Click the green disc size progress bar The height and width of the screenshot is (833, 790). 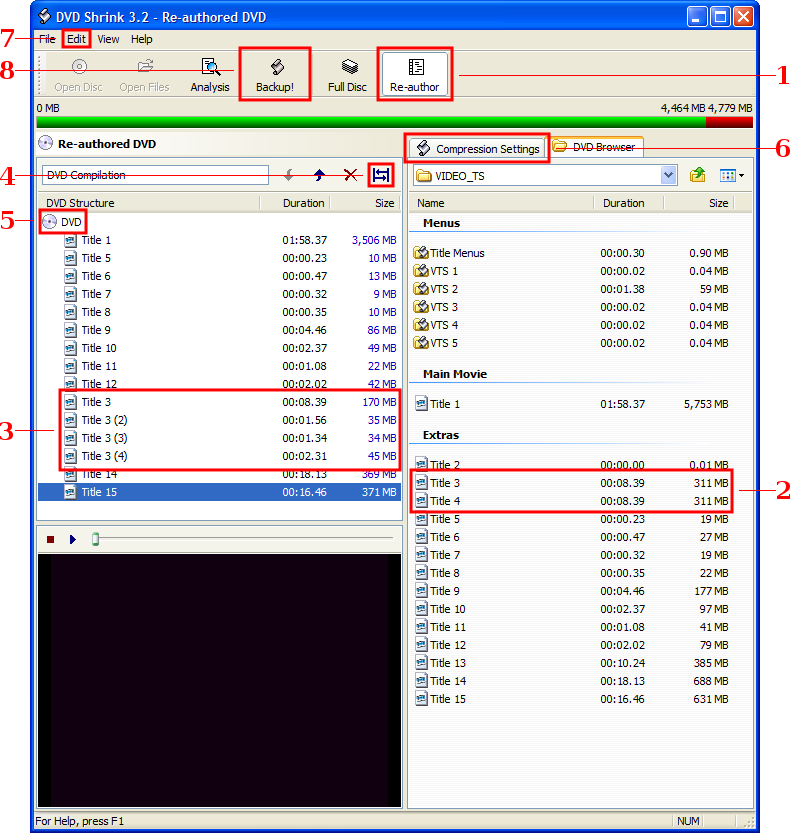click(x=371, y=122)
